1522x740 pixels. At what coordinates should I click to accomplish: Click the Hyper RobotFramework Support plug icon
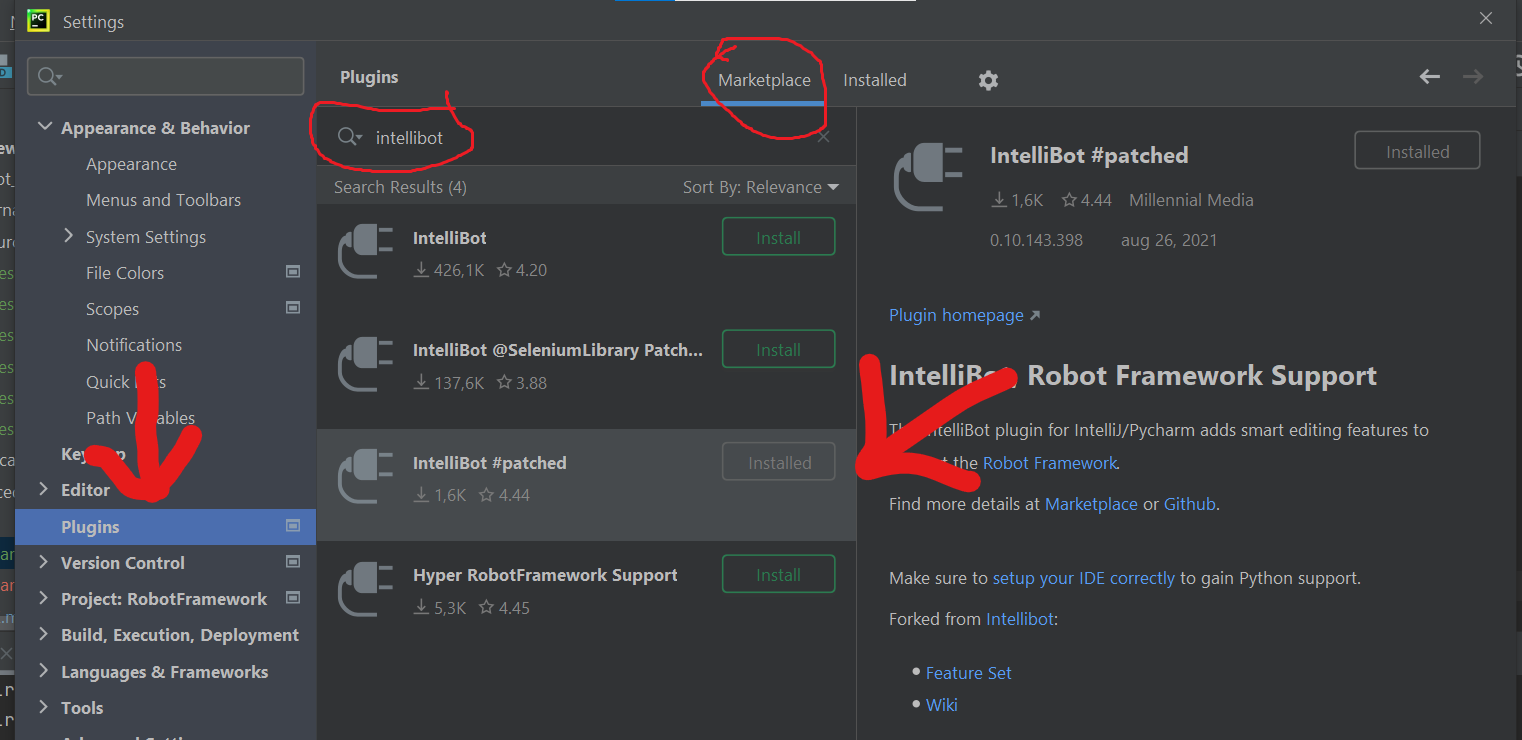coord(365,590)
